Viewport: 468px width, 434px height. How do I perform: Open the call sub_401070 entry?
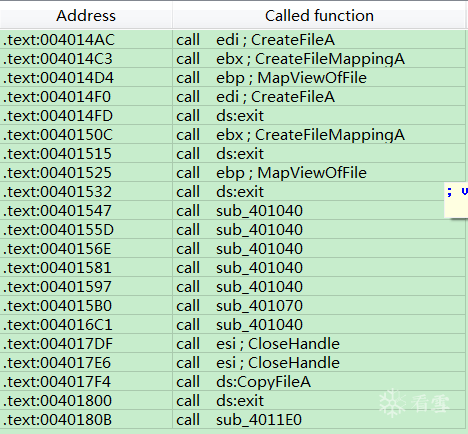239,306
